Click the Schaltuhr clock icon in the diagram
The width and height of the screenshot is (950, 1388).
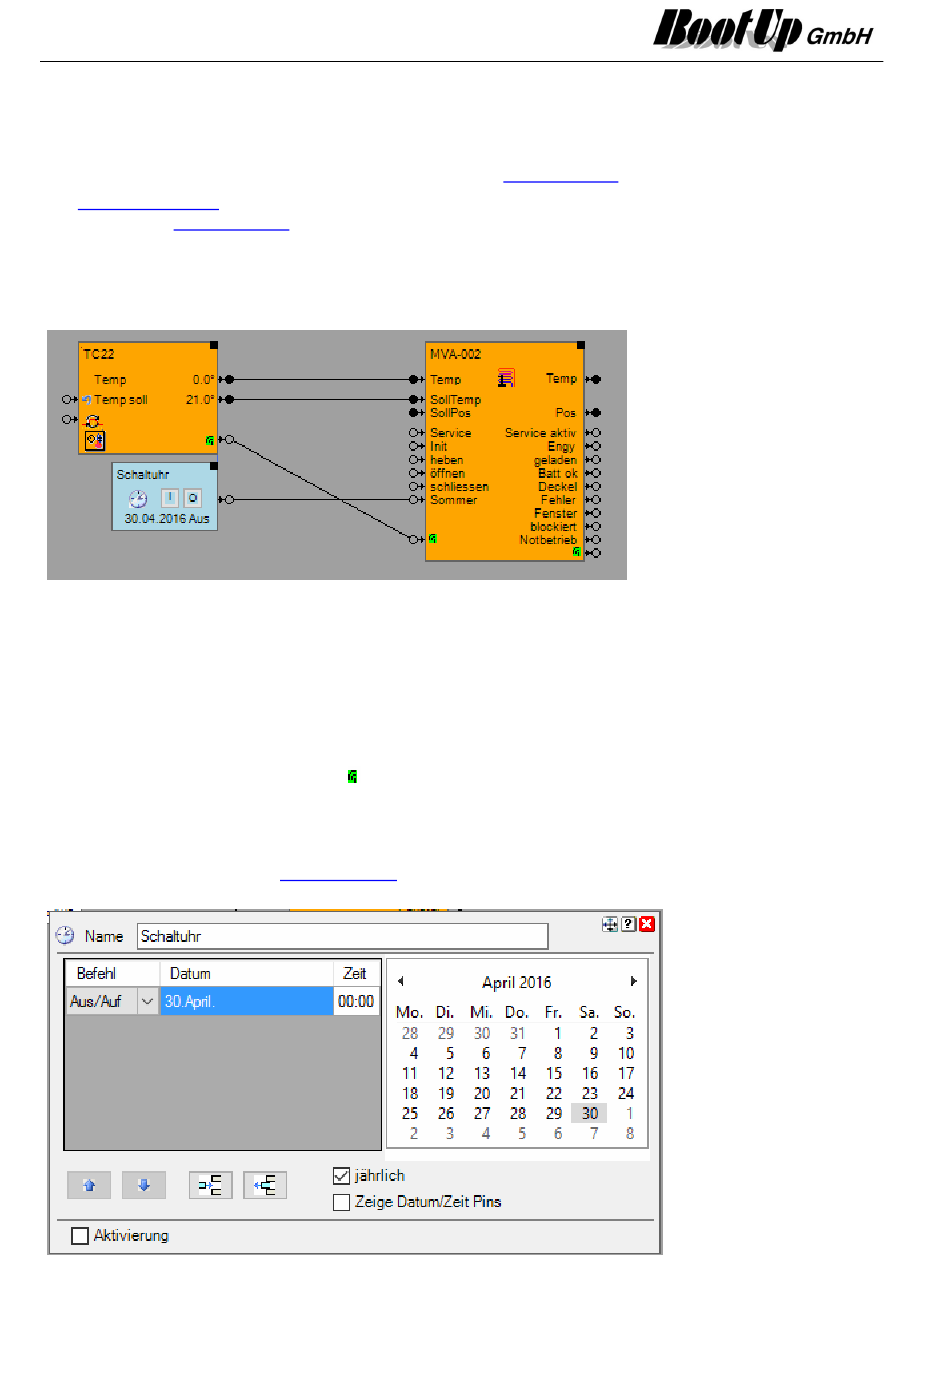pos(138,498)
